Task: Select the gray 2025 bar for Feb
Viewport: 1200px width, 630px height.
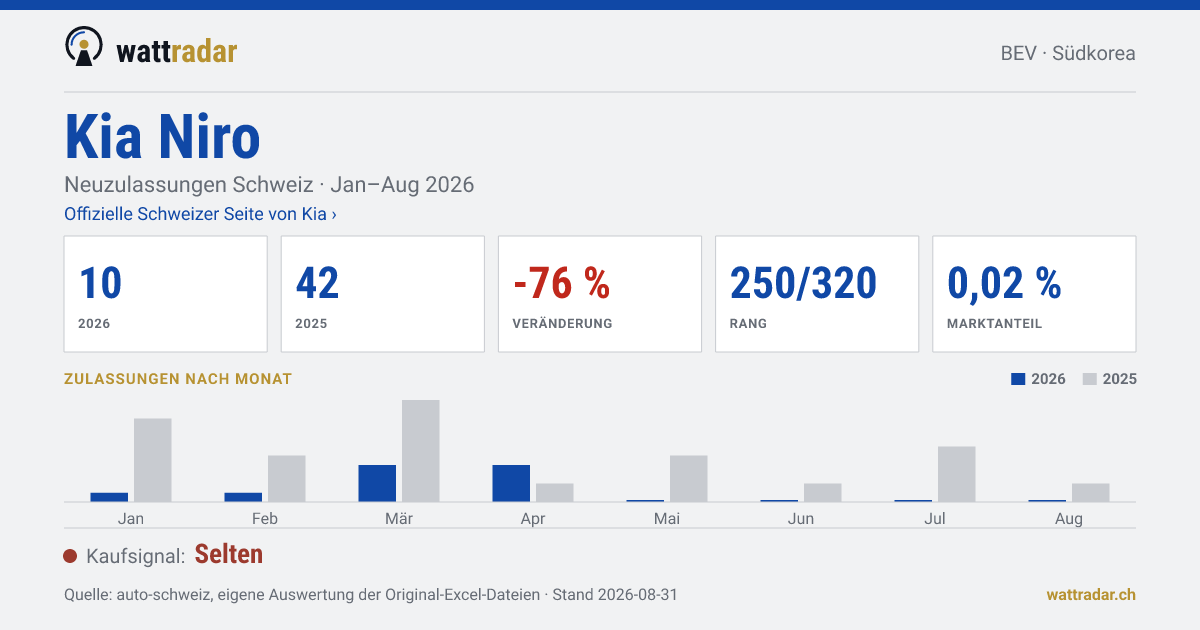Action: pos(287,478)
